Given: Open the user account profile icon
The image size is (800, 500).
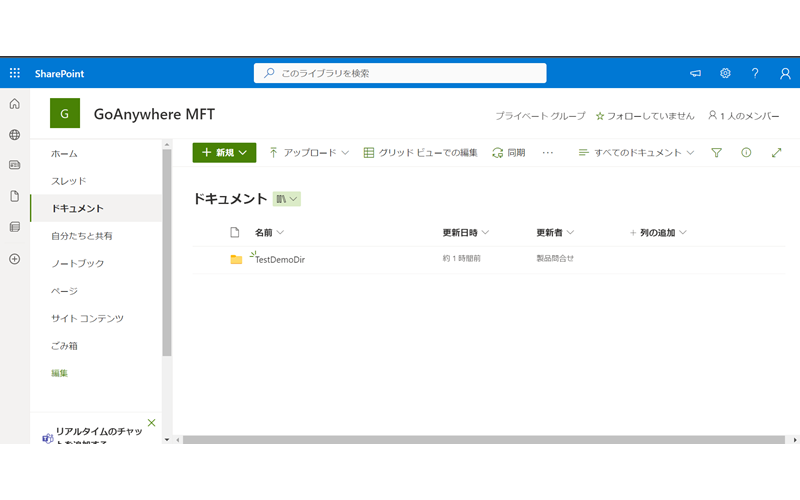Looking at the screenshot, I should (x=785, y=73).
